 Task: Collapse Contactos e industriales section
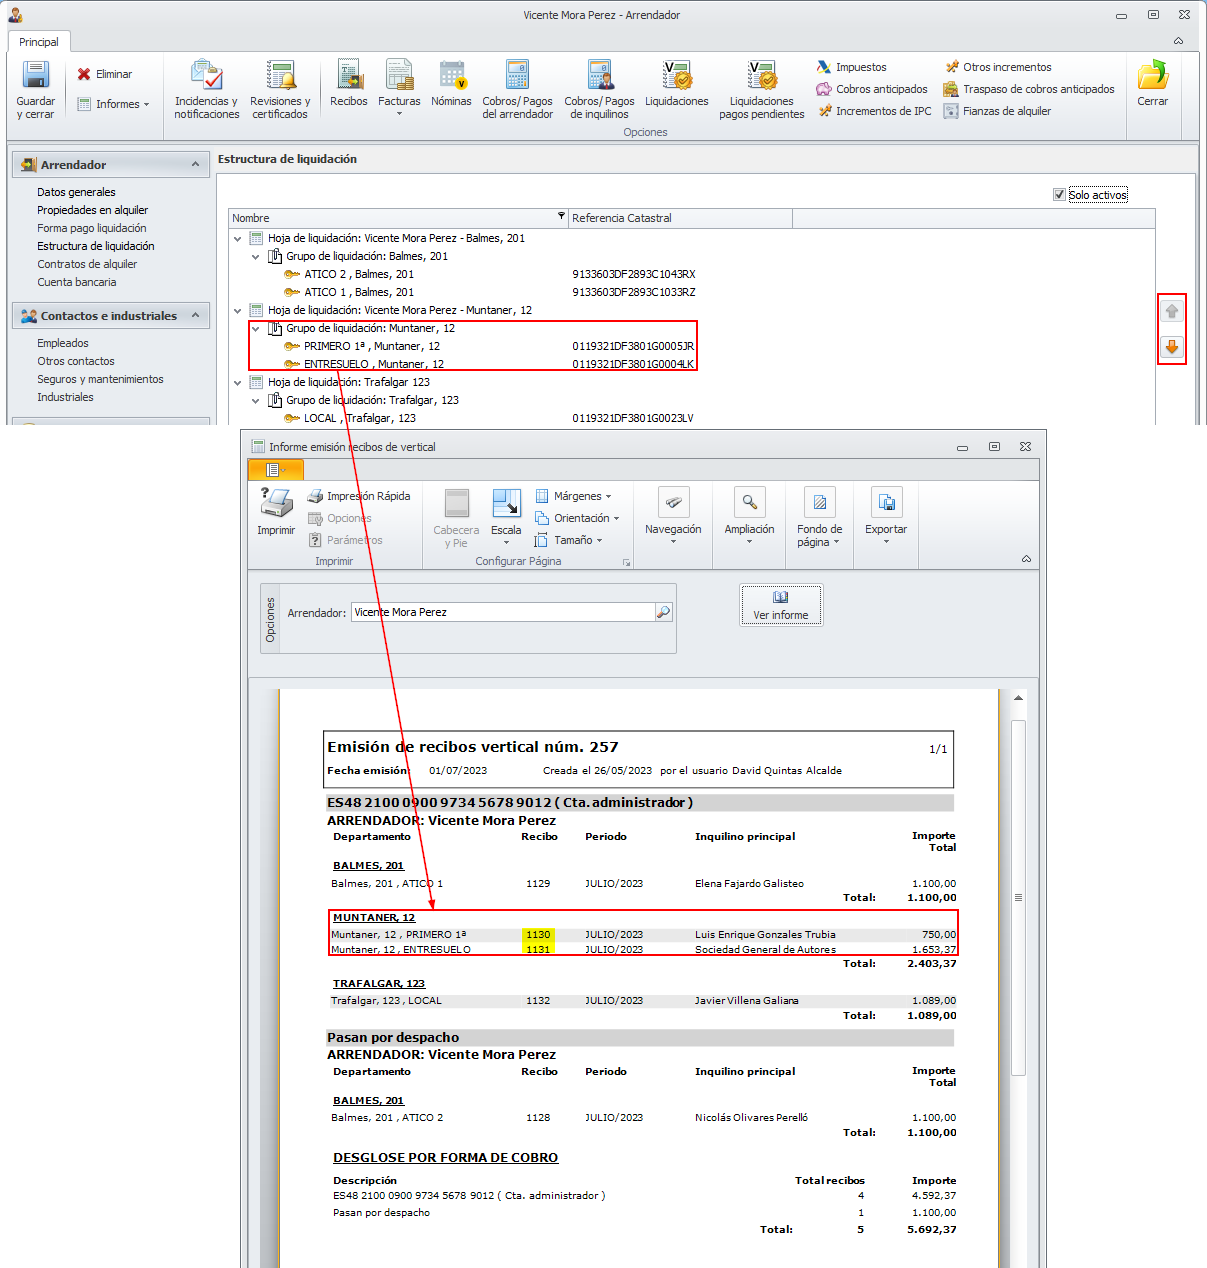[195, 315]
